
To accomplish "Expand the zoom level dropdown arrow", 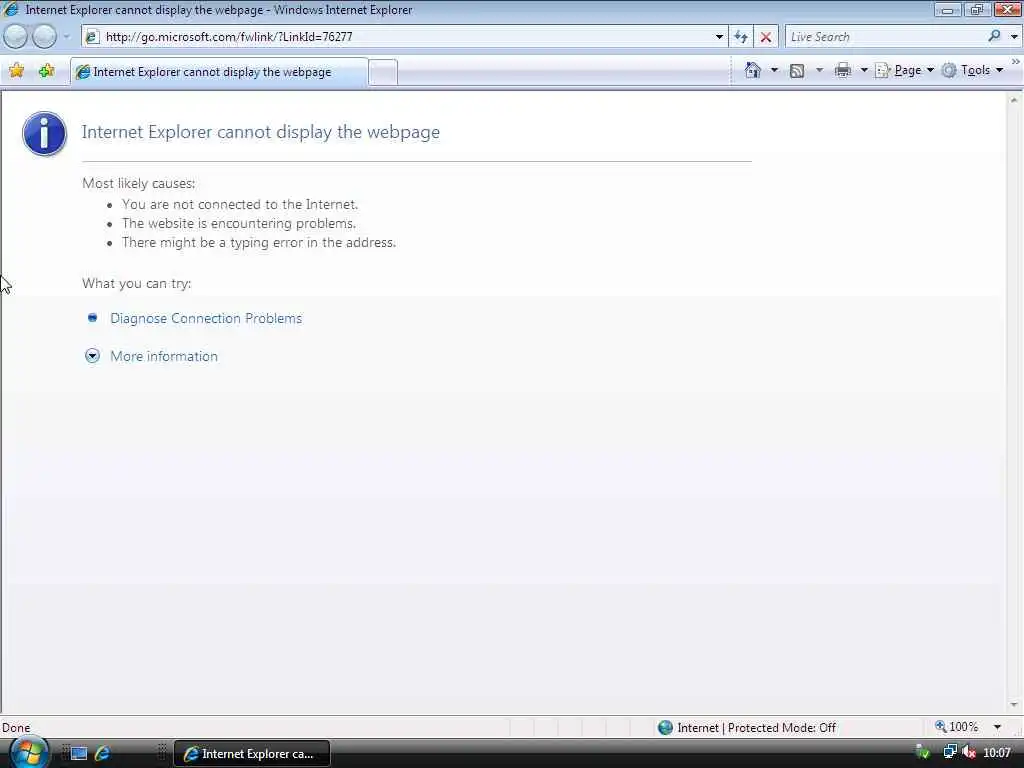I will [x=997, y=727].
